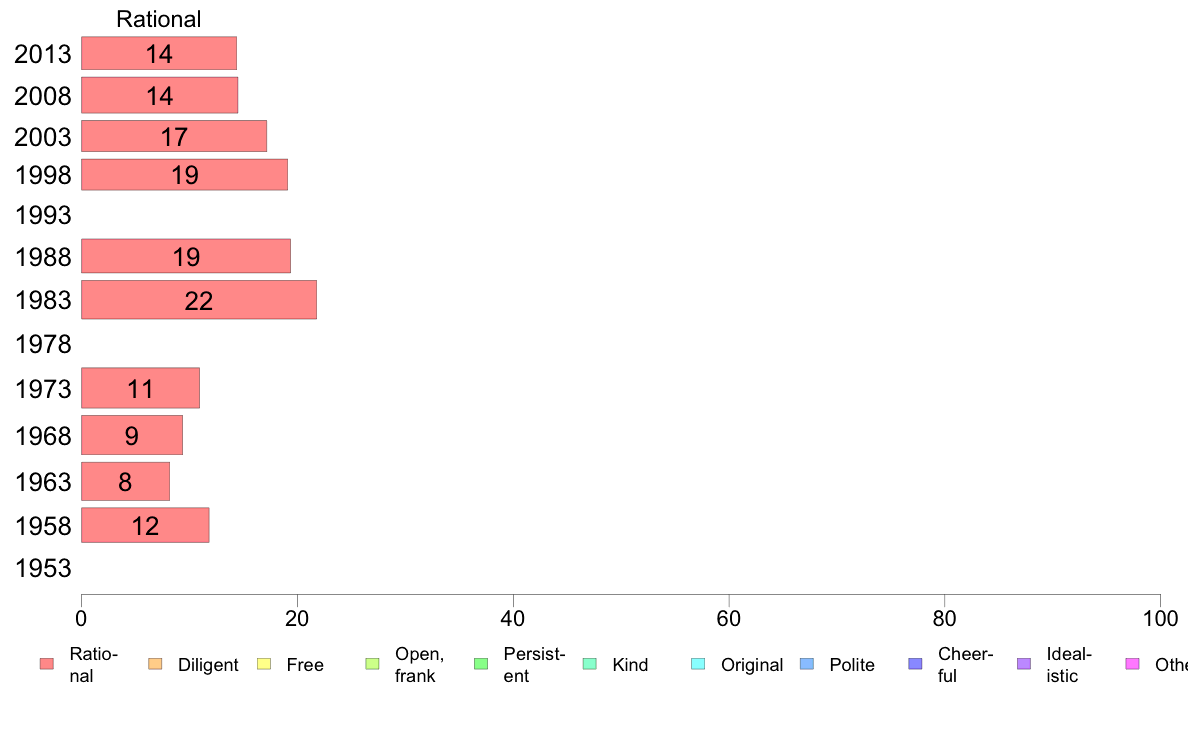Click the Diligent legend swatch

click(x=155, y=664)
